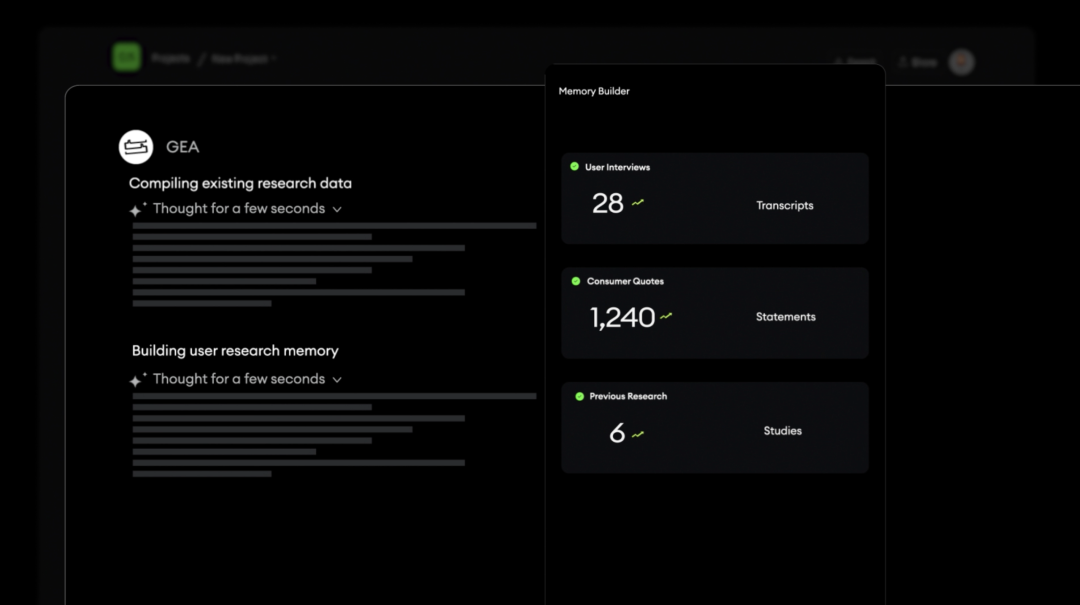Click the green status dot for User Interviews
Viewport: 1080px width, 605px height.
point(574,167)
